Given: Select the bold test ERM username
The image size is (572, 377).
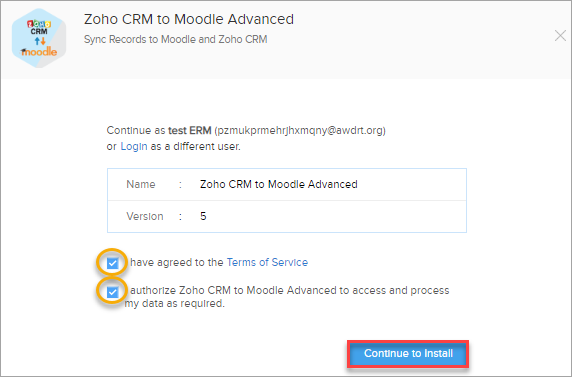Looking at the screenshot, I should 190,130.
